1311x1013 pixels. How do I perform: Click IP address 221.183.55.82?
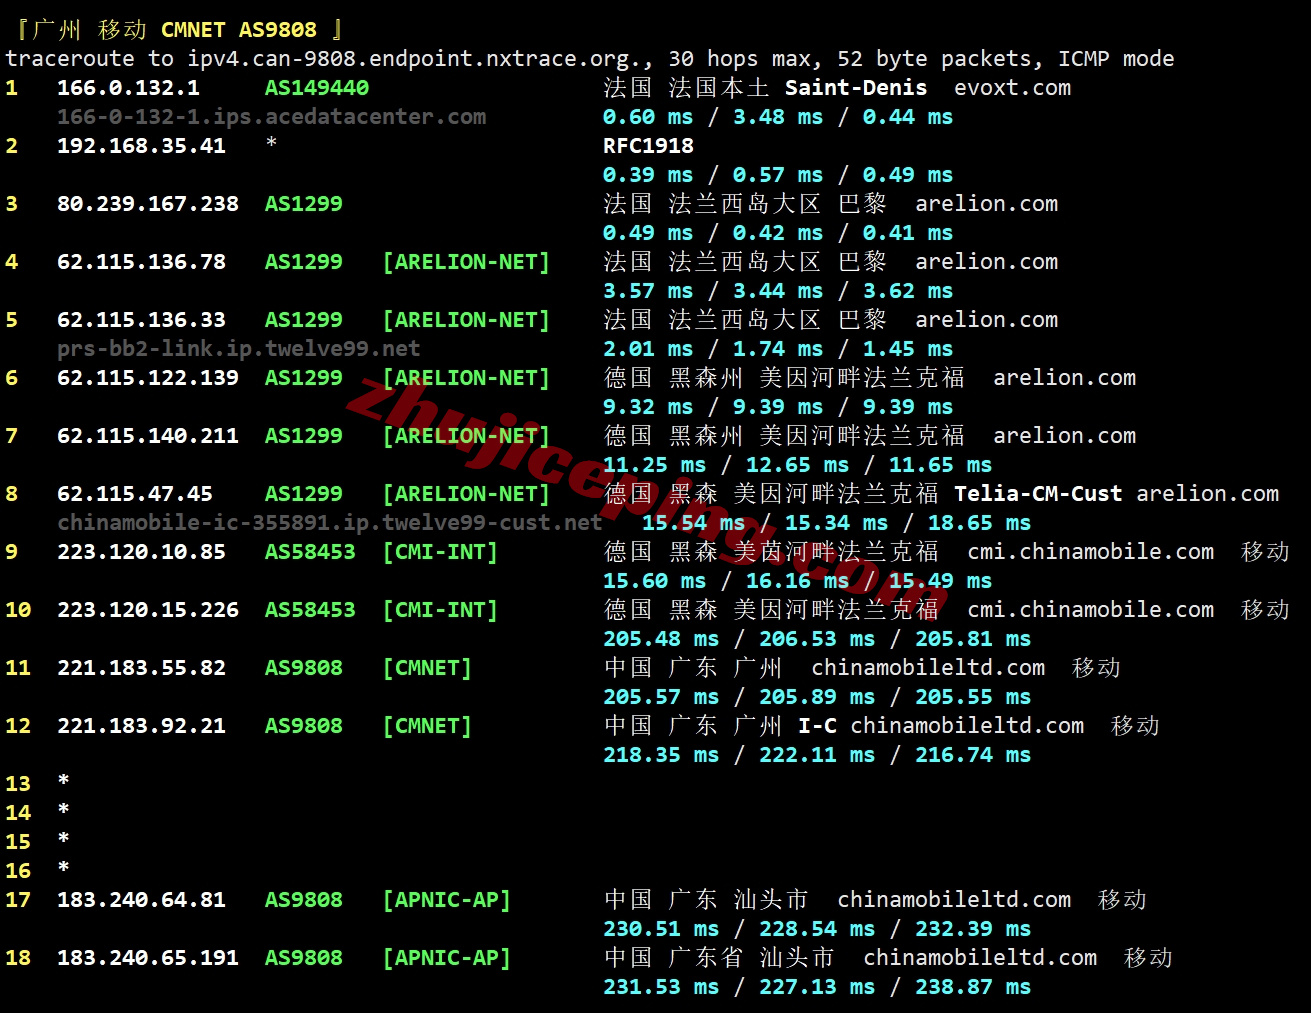[x=141, y=668]
